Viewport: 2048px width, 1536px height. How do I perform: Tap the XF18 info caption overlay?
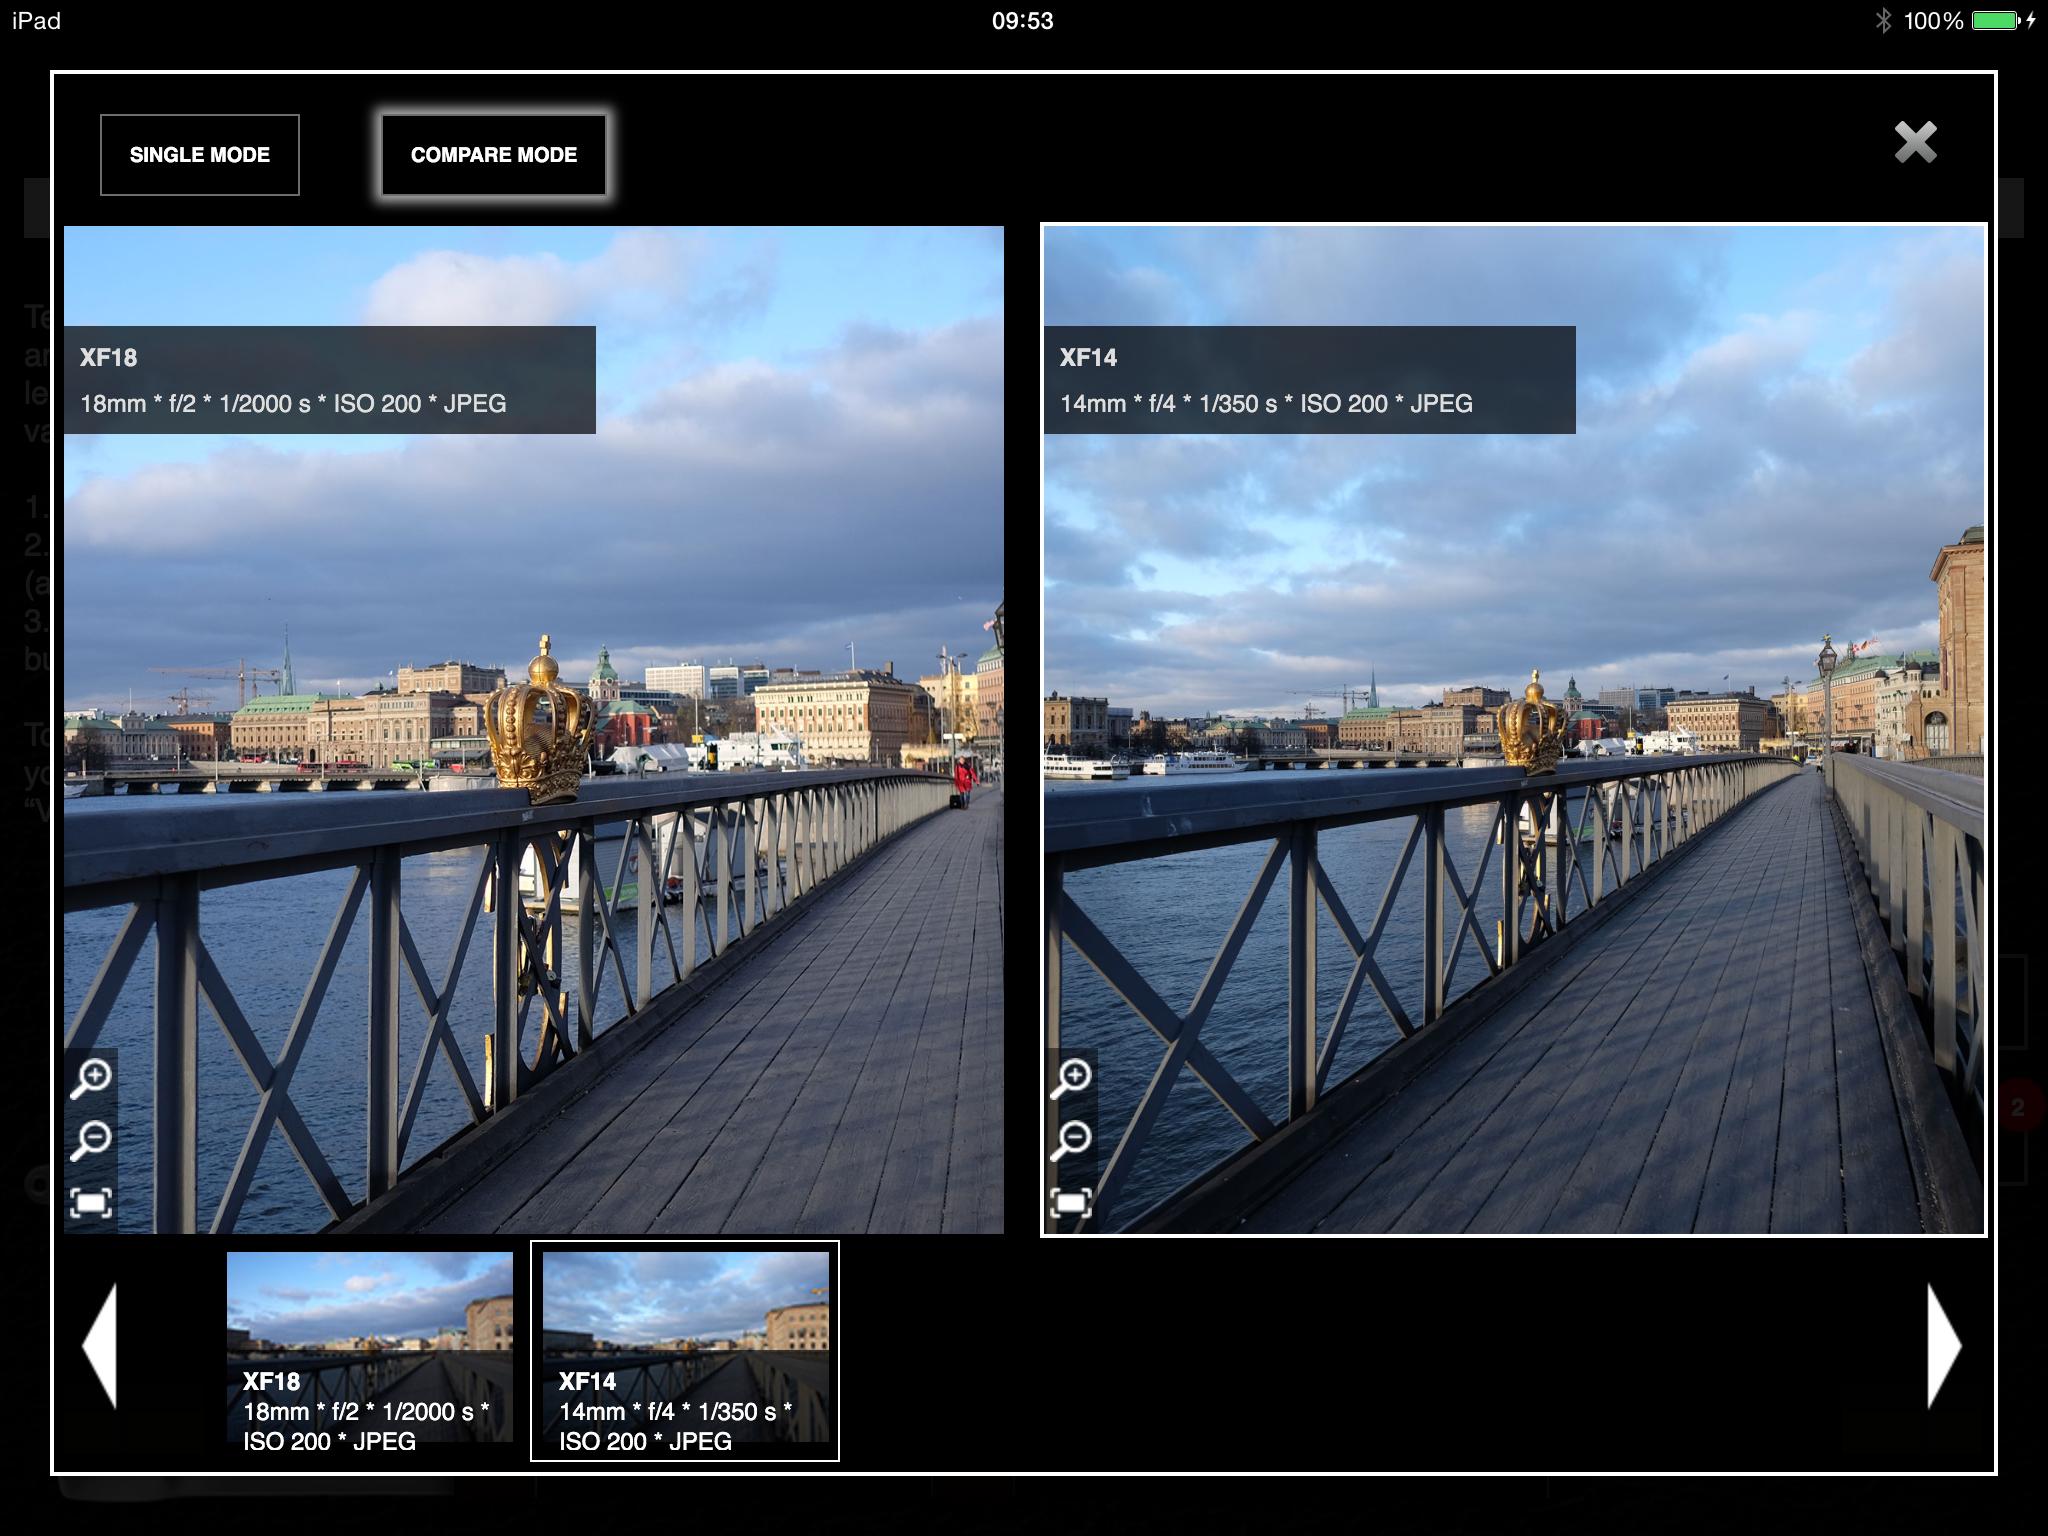tap(330, 380)
